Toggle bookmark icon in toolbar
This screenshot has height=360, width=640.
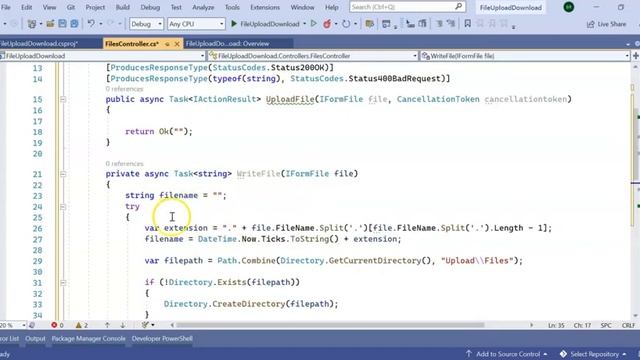pos(468,24)
